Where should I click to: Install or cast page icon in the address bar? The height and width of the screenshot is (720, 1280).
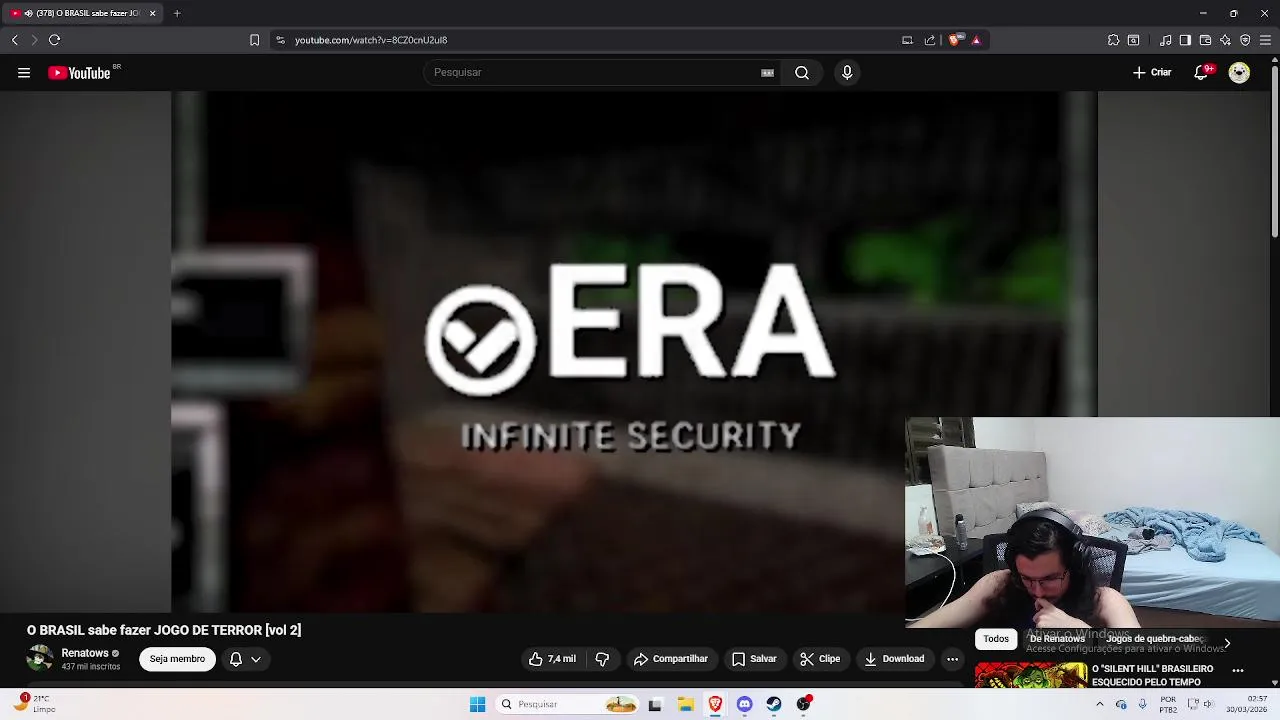[x=907, y=40]
